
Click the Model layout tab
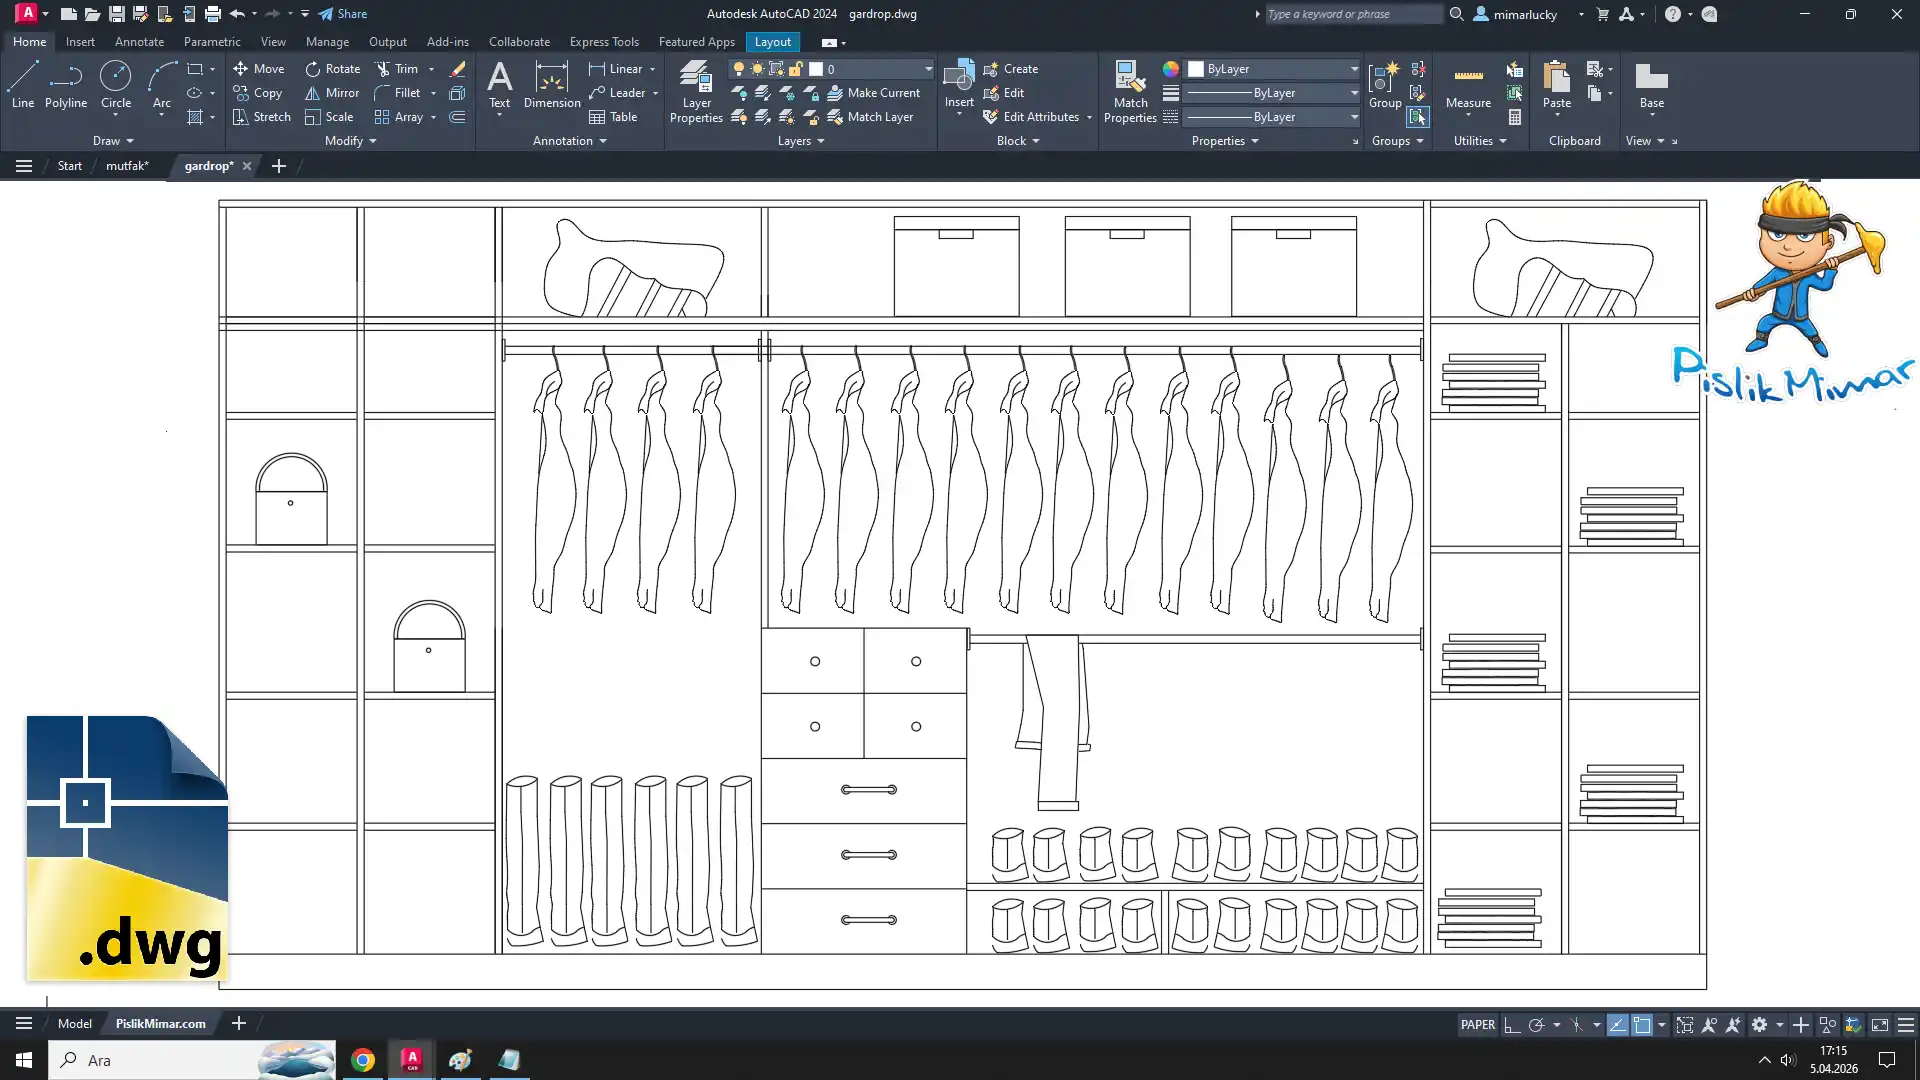[75, 1023]
